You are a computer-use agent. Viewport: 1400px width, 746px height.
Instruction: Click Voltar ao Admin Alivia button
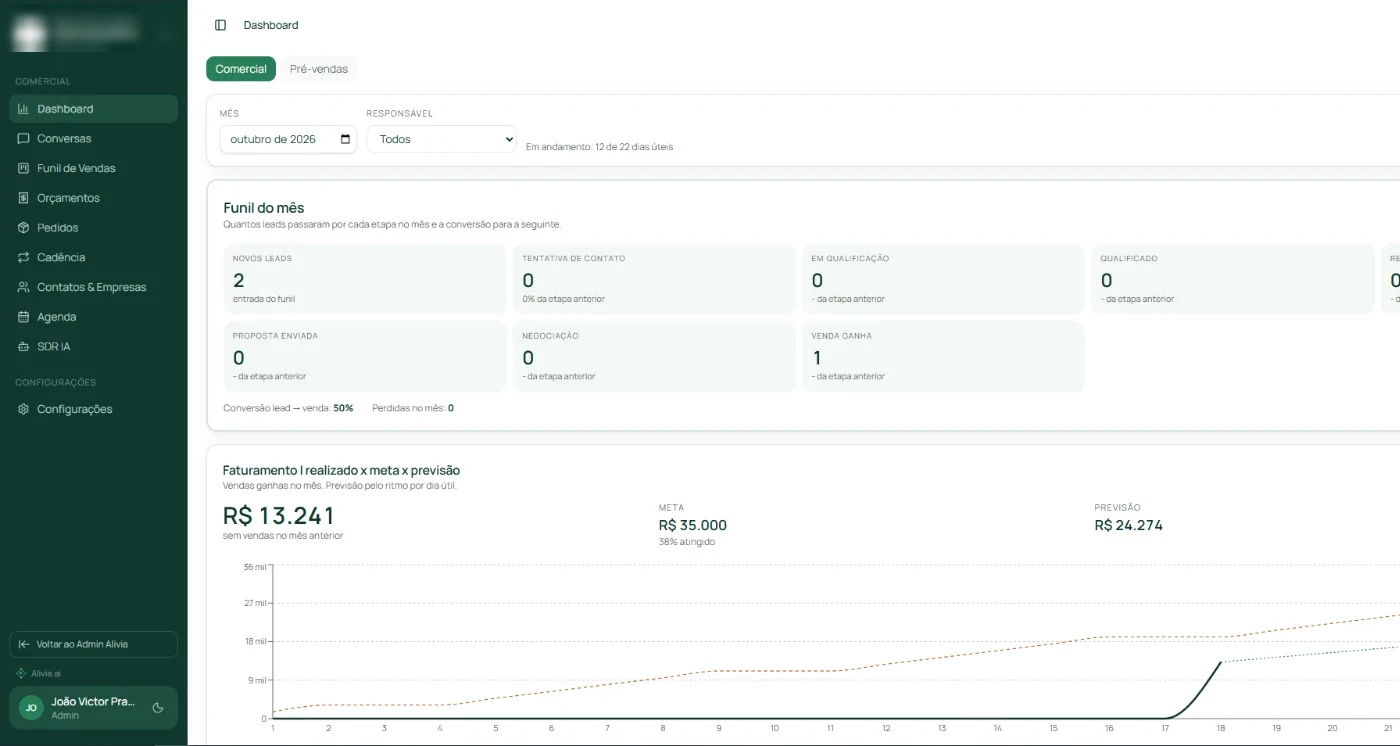coord(93,644)
